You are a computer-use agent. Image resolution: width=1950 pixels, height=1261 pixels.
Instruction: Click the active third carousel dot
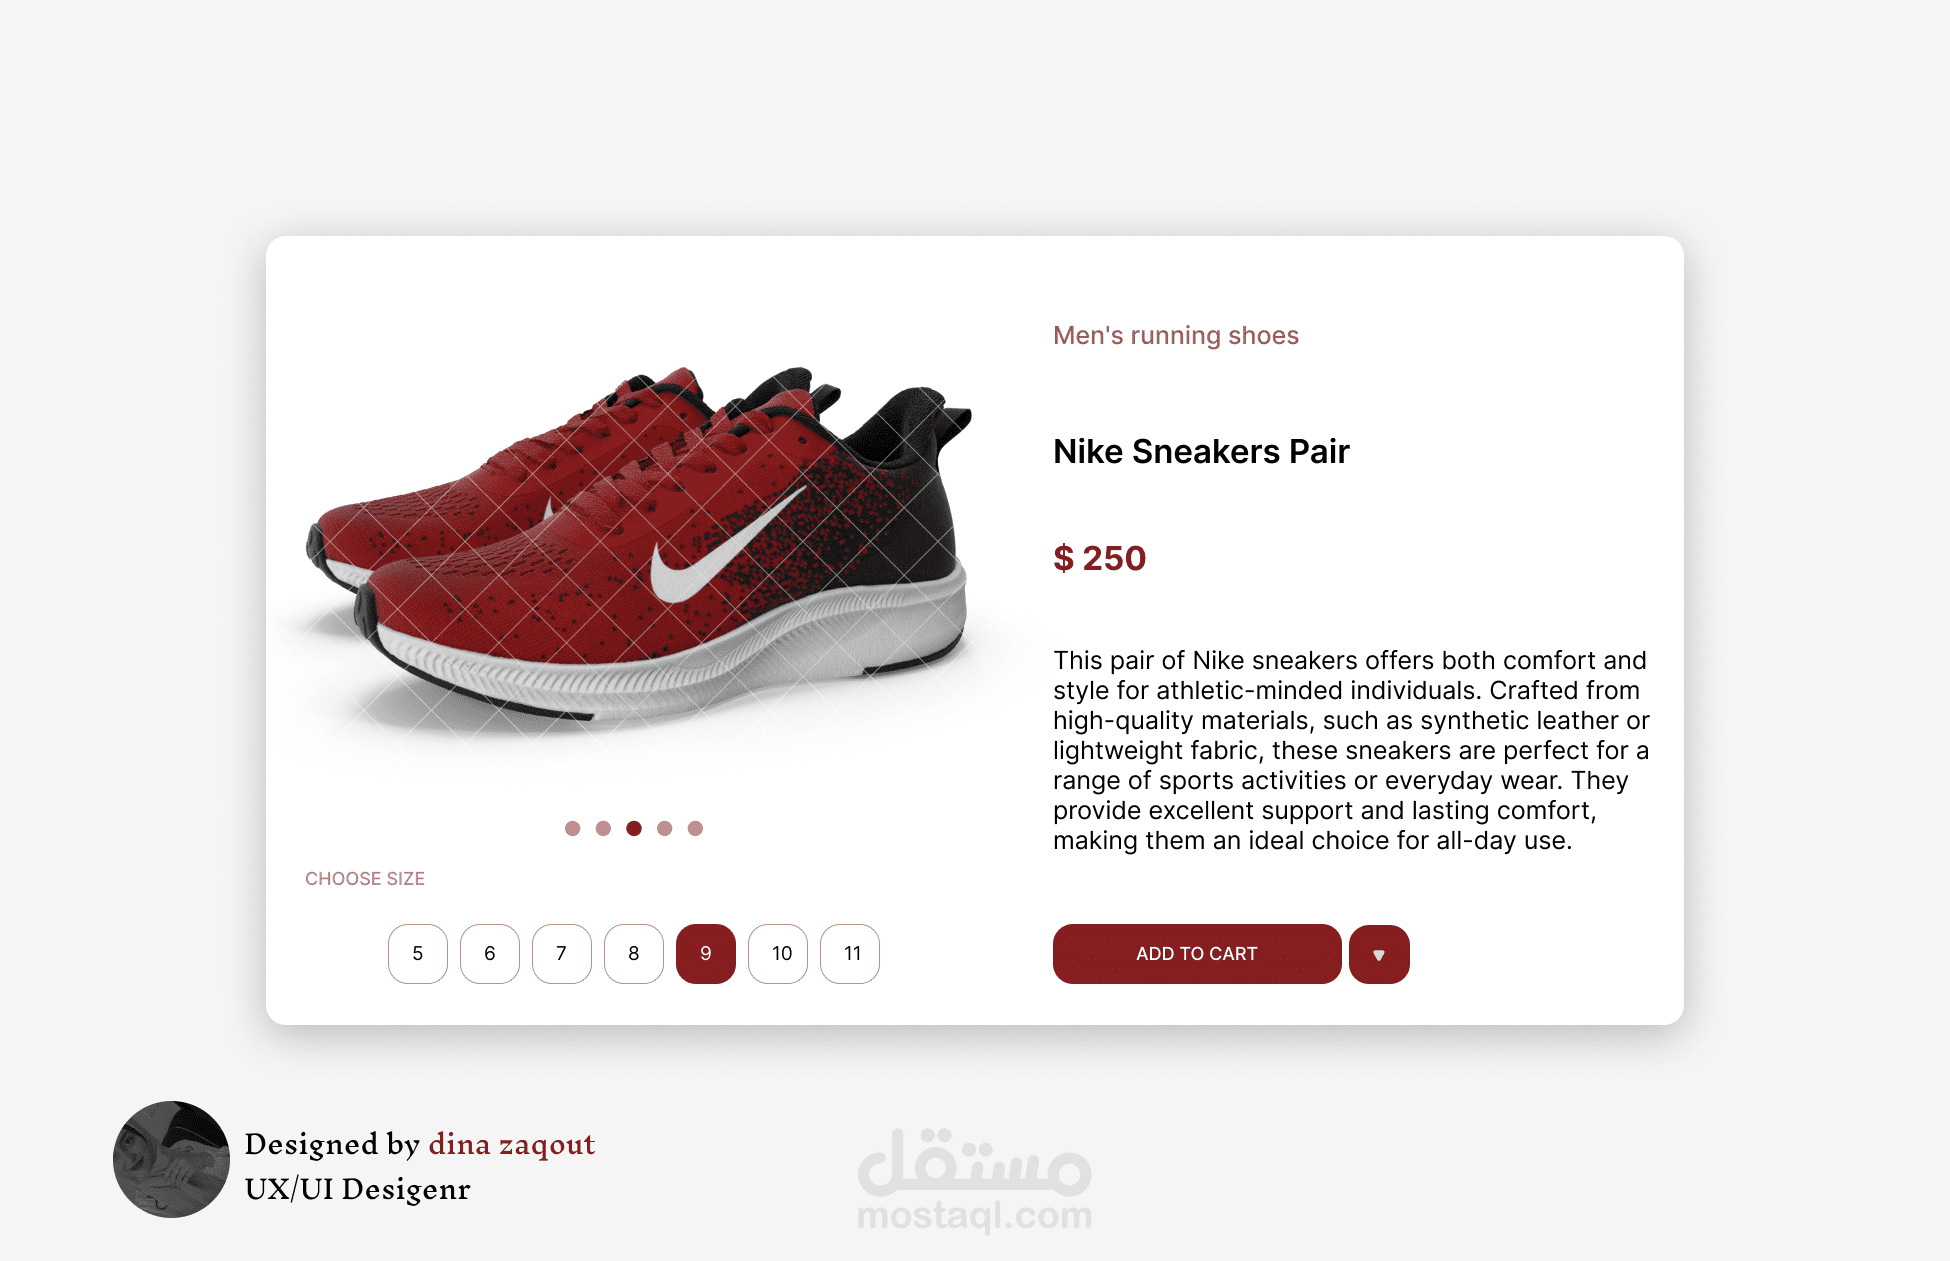(634, 828)
